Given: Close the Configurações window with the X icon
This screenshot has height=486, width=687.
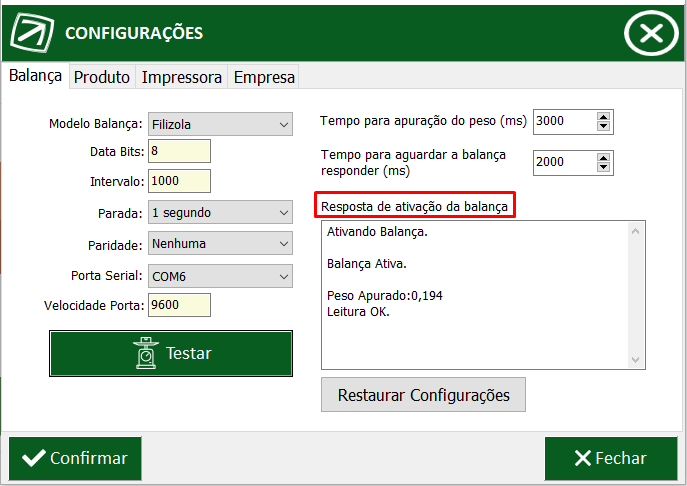Looking at the screenshot, I should [651, 33].
